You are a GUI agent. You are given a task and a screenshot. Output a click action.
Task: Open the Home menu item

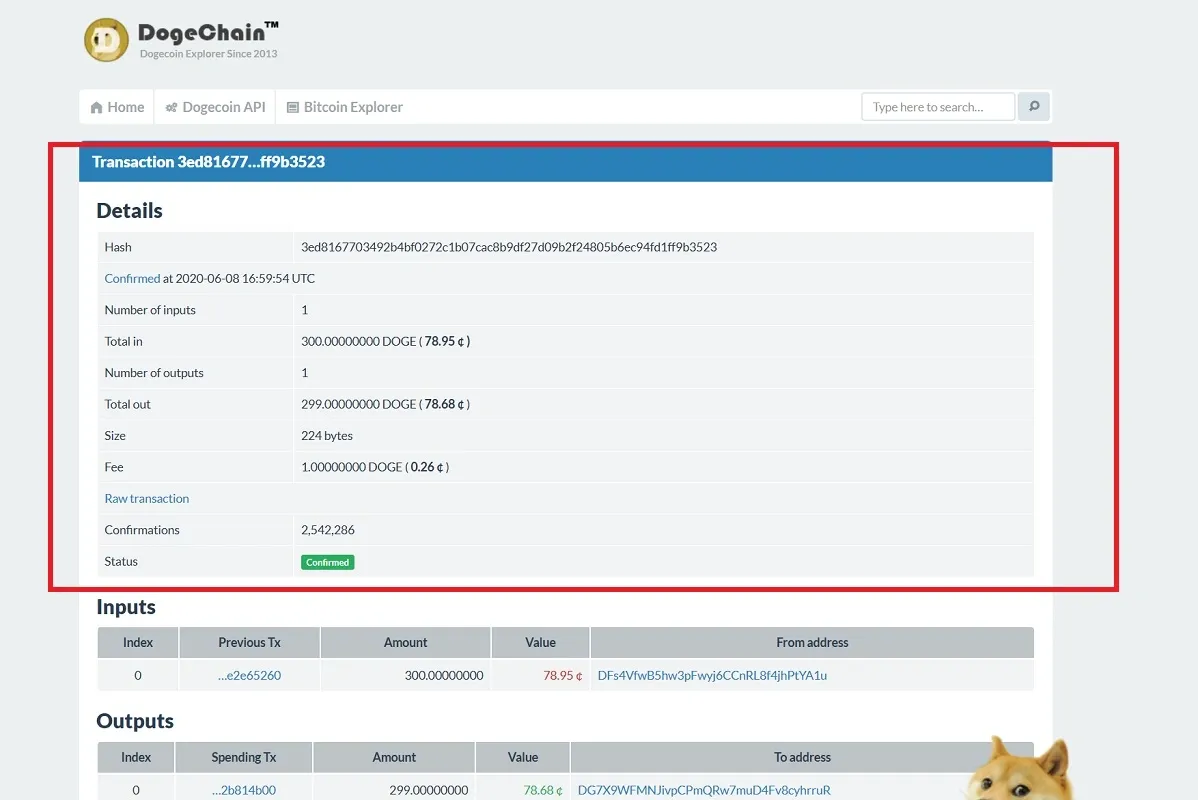coord(117,107)
